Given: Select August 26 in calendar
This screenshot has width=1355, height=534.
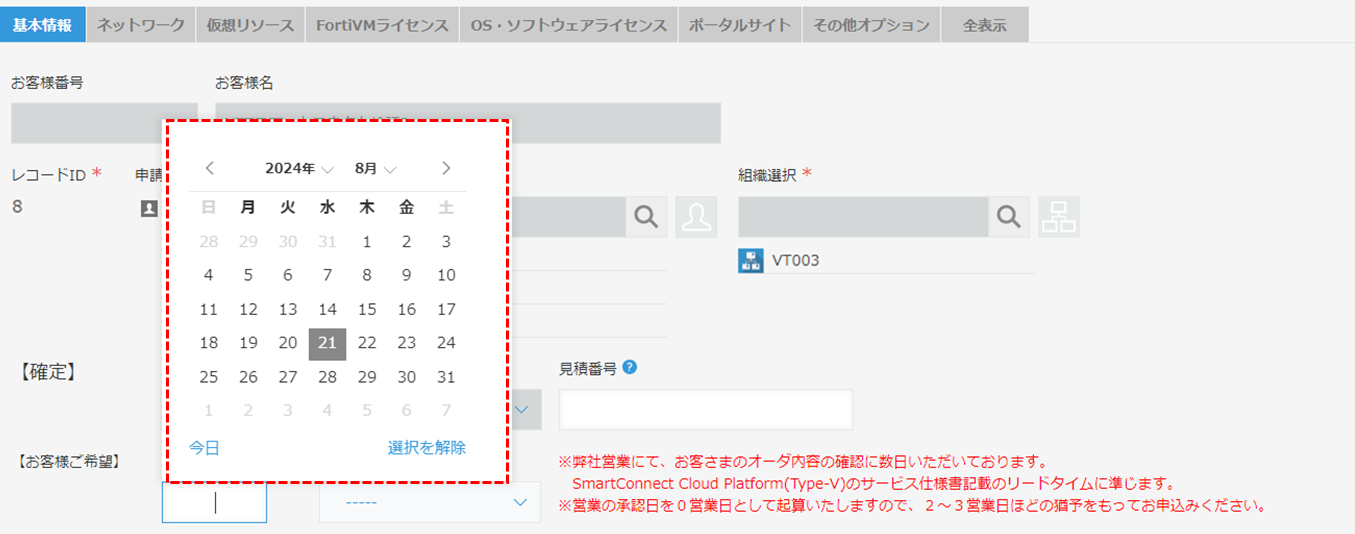Looking at the screenshot, I should [248, 377].
